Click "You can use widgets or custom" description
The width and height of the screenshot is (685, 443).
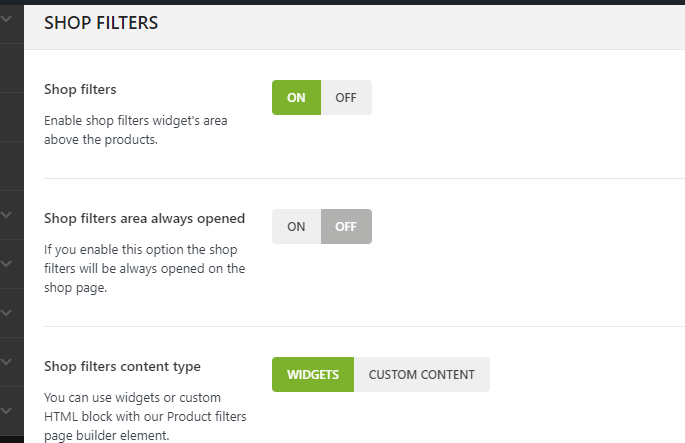pyautogui.click(x=132, y=398)
